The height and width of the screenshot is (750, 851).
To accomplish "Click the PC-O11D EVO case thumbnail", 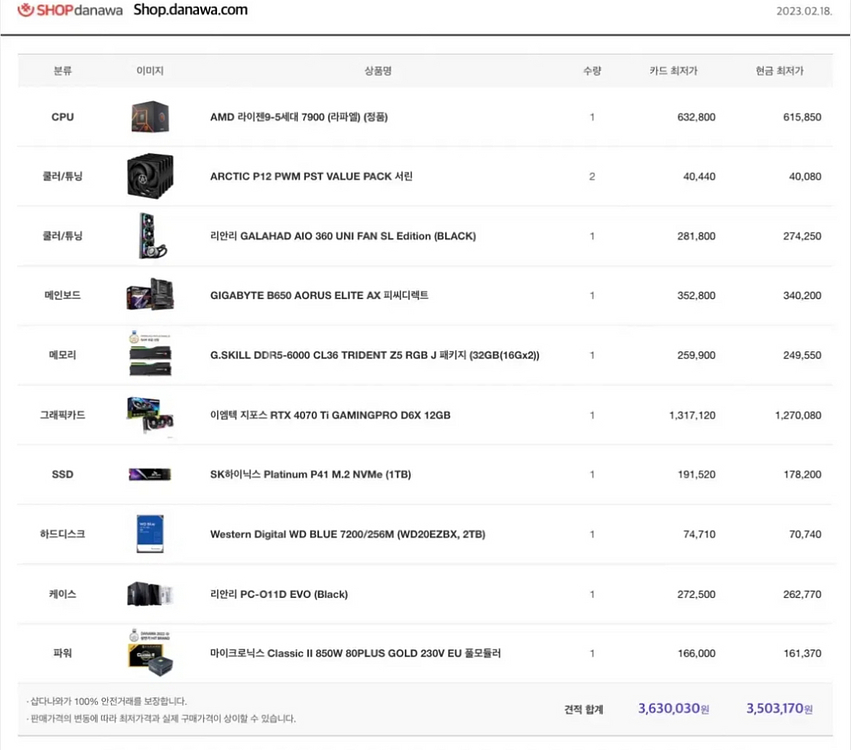I will pos(150,594).
